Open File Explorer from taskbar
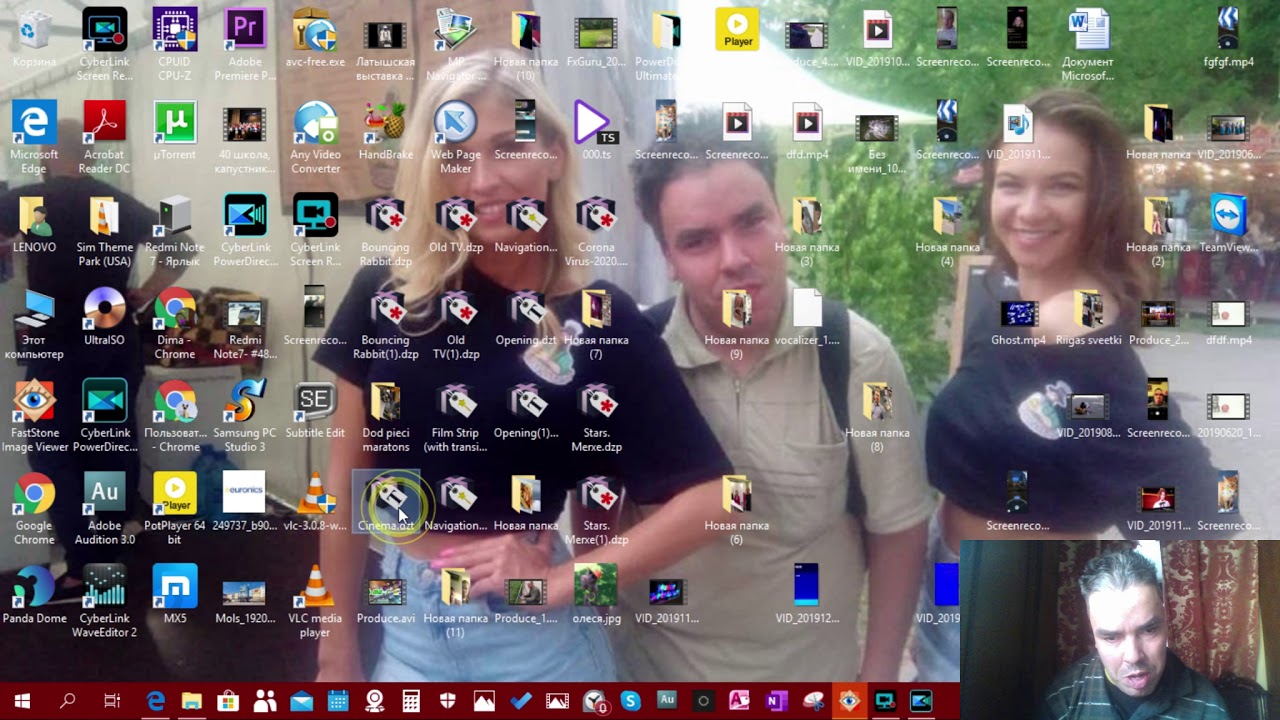Image resolution: width=1280 pixels, height=720 pixels. click(191, 701)
